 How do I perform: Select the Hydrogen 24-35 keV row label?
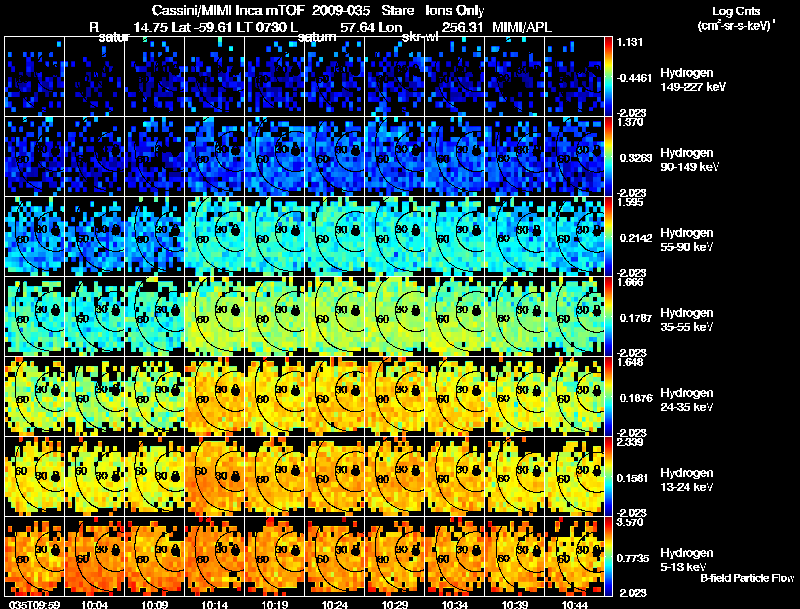pos(687,400)
